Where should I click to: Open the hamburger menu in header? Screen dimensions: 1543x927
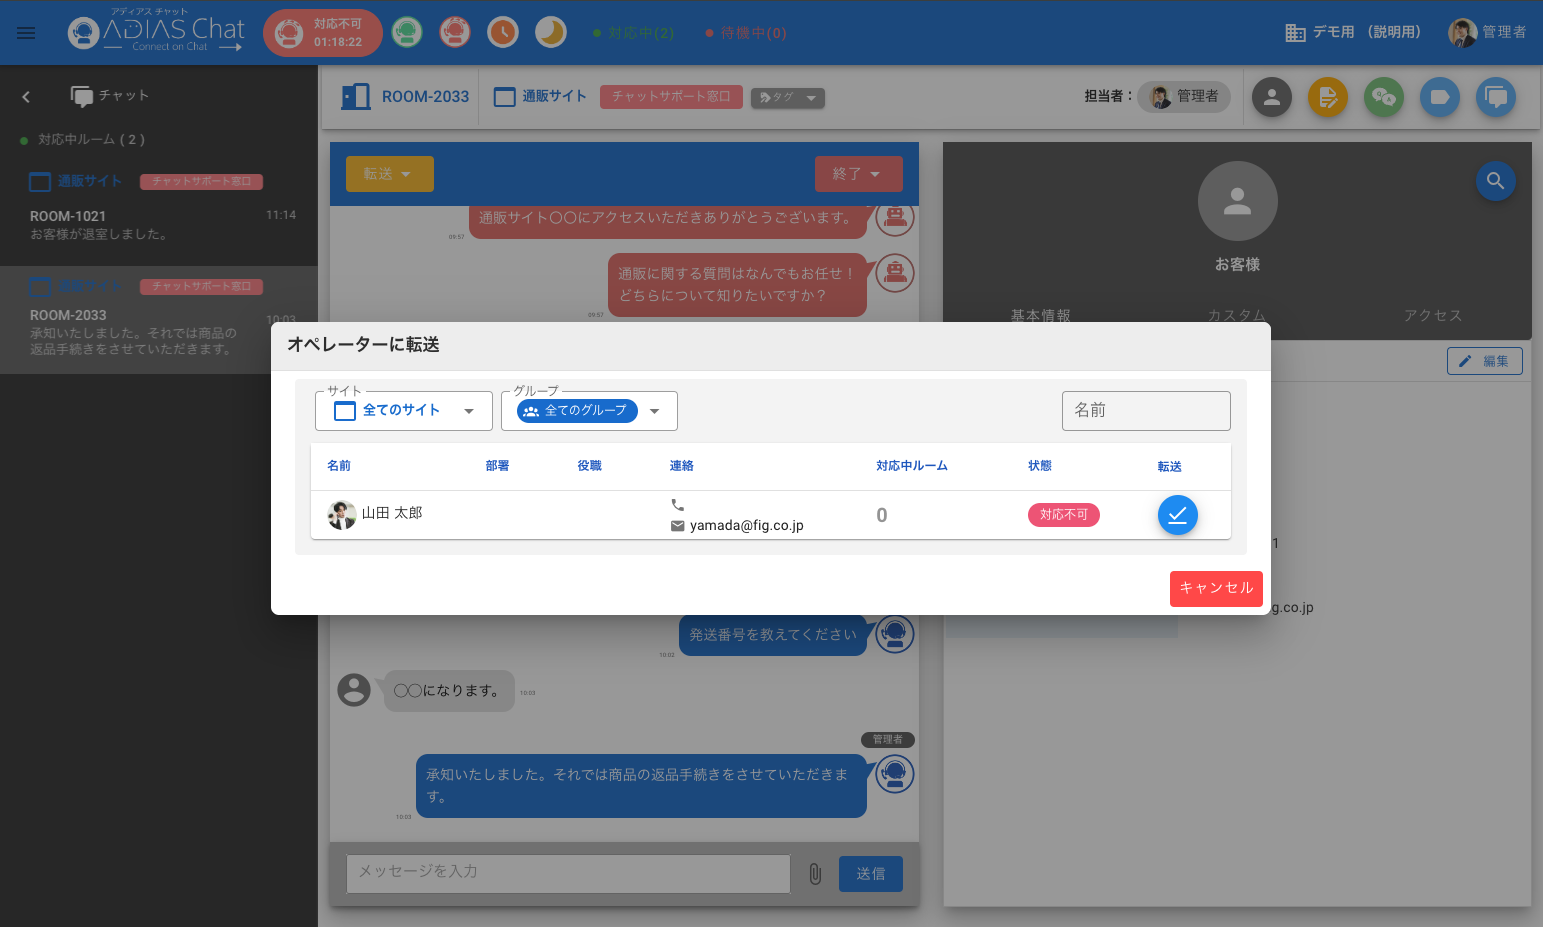tap(26, 33)
